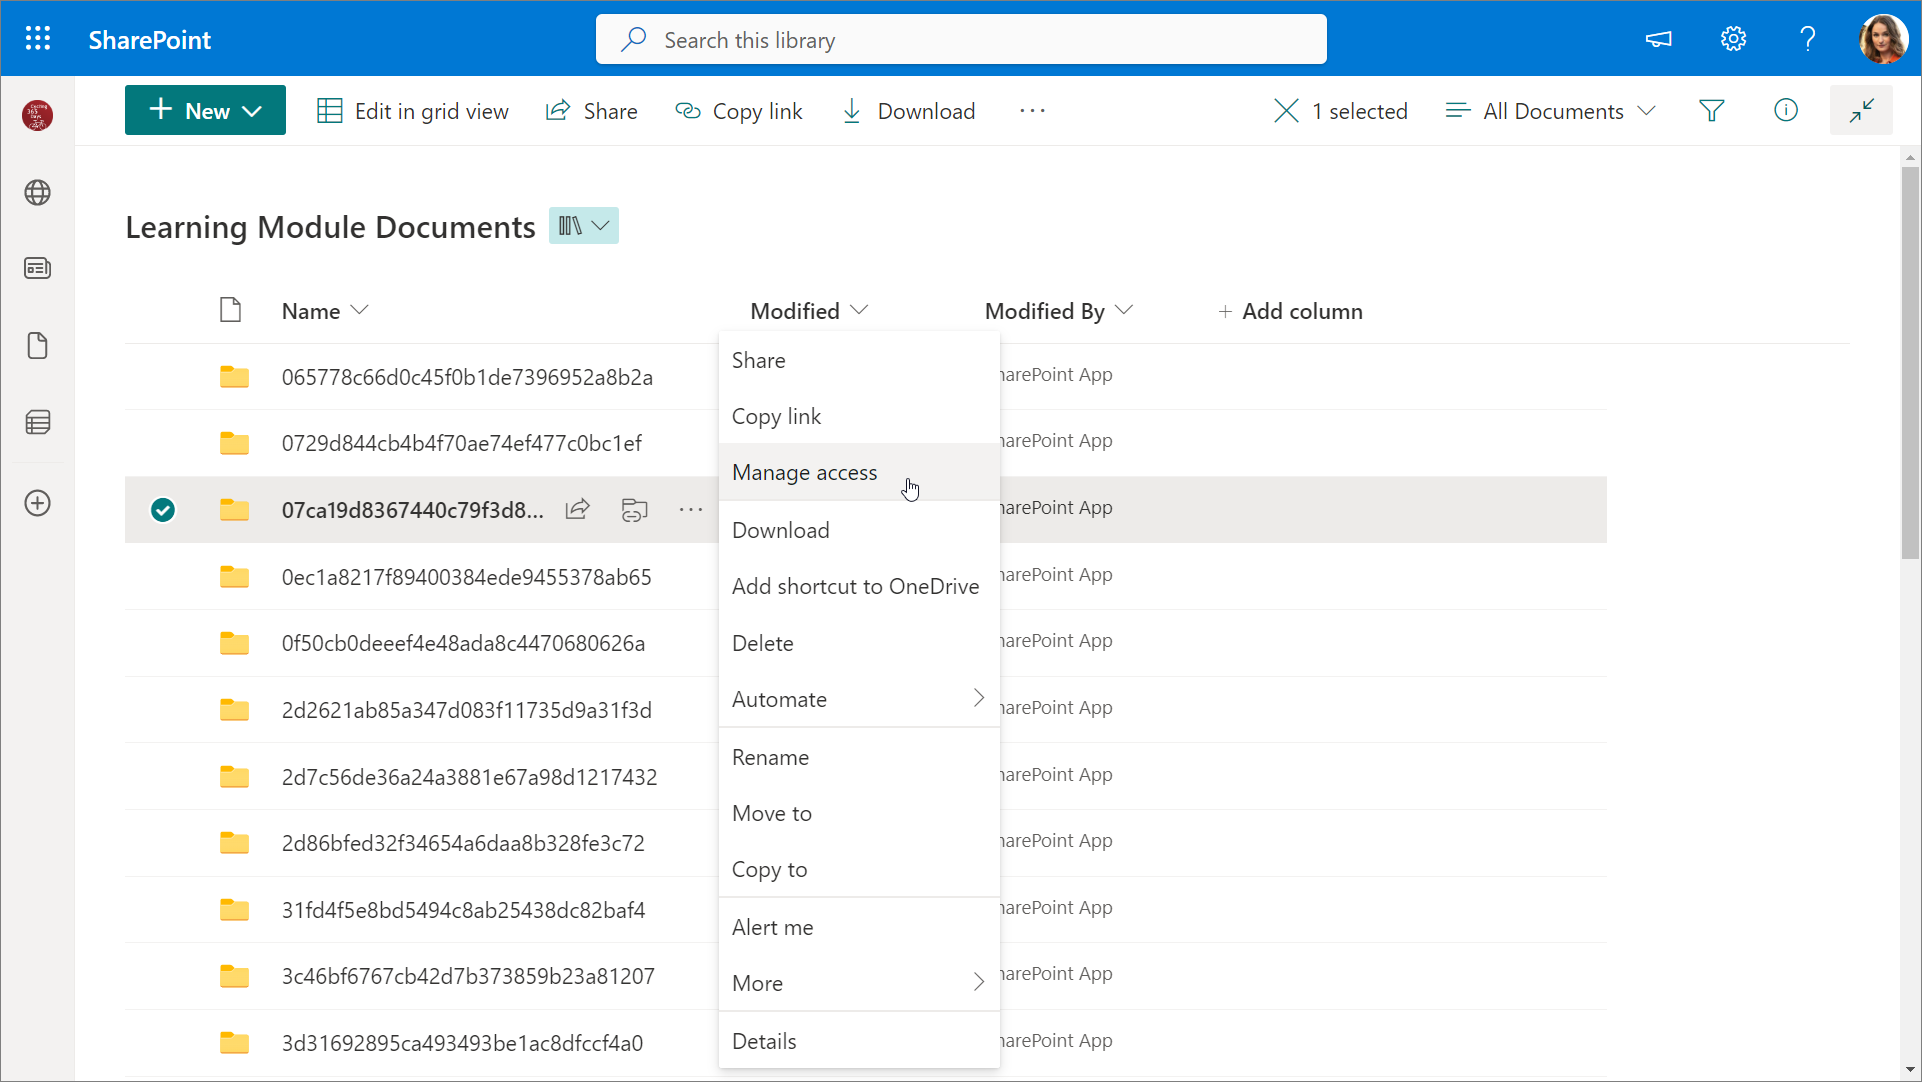Click the collapse content view arrows icon
The image size is (1922, 1082).
point(1861,111)
